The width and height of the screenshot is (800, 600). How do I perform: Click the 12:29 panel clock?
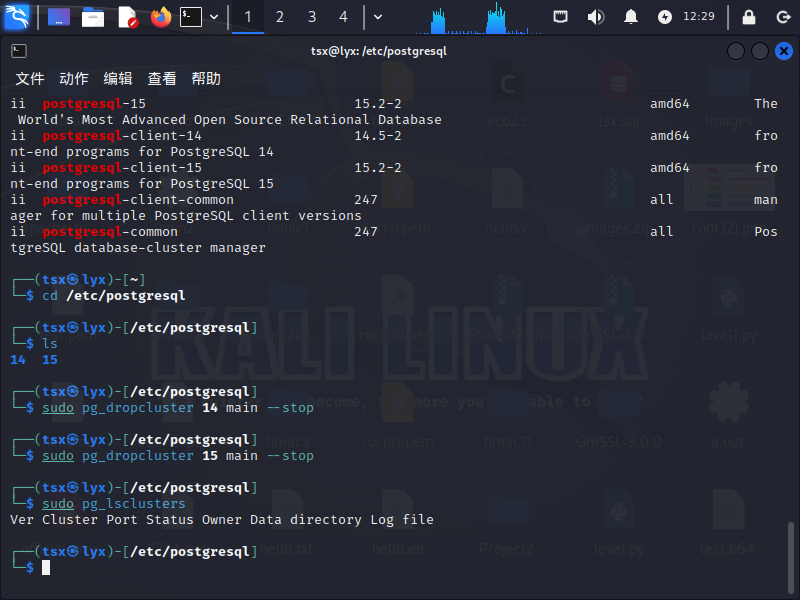click(699, 16)
